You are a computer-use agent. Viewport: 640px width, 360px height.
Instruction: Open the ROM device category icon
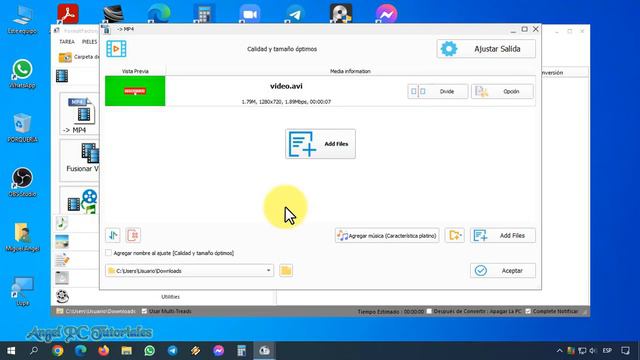(x=62, y=278)
